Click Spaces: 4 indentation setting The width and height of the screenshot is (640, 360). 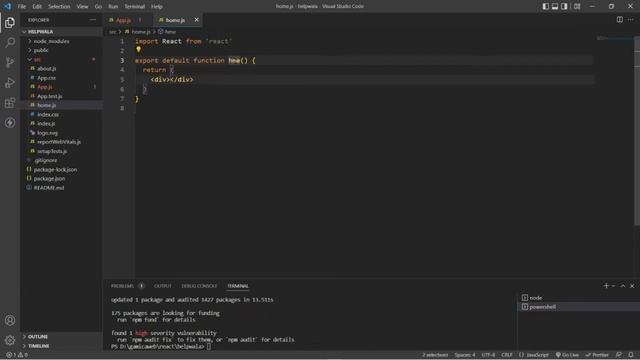click(x=464, y=355)
